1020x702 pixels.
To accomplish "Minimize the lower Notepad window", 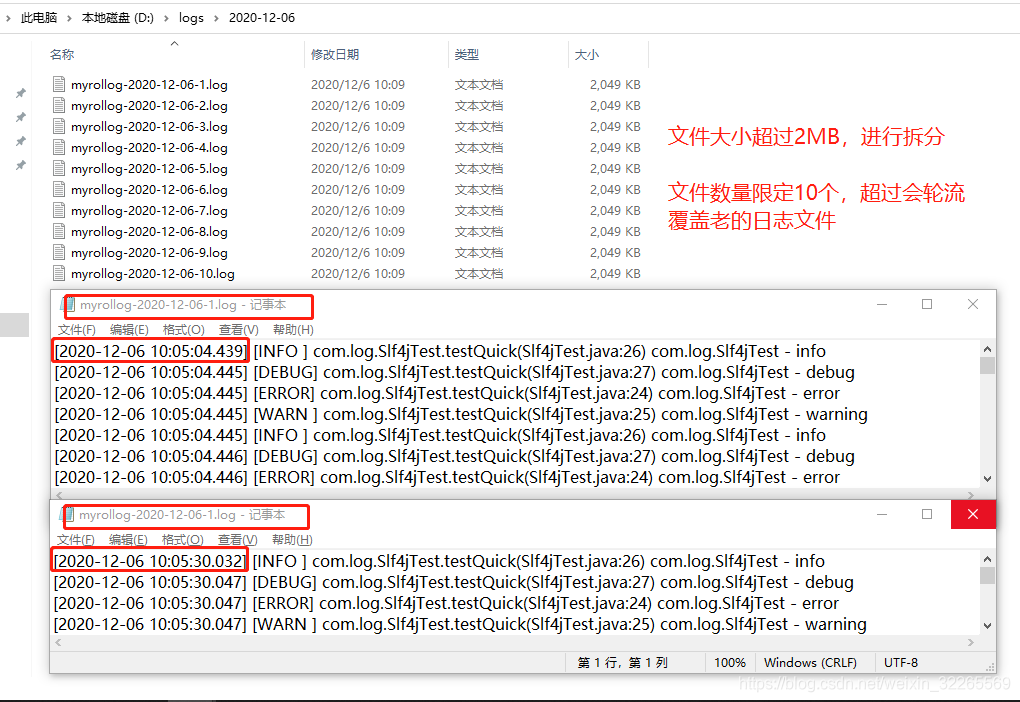I will [882, 515].
